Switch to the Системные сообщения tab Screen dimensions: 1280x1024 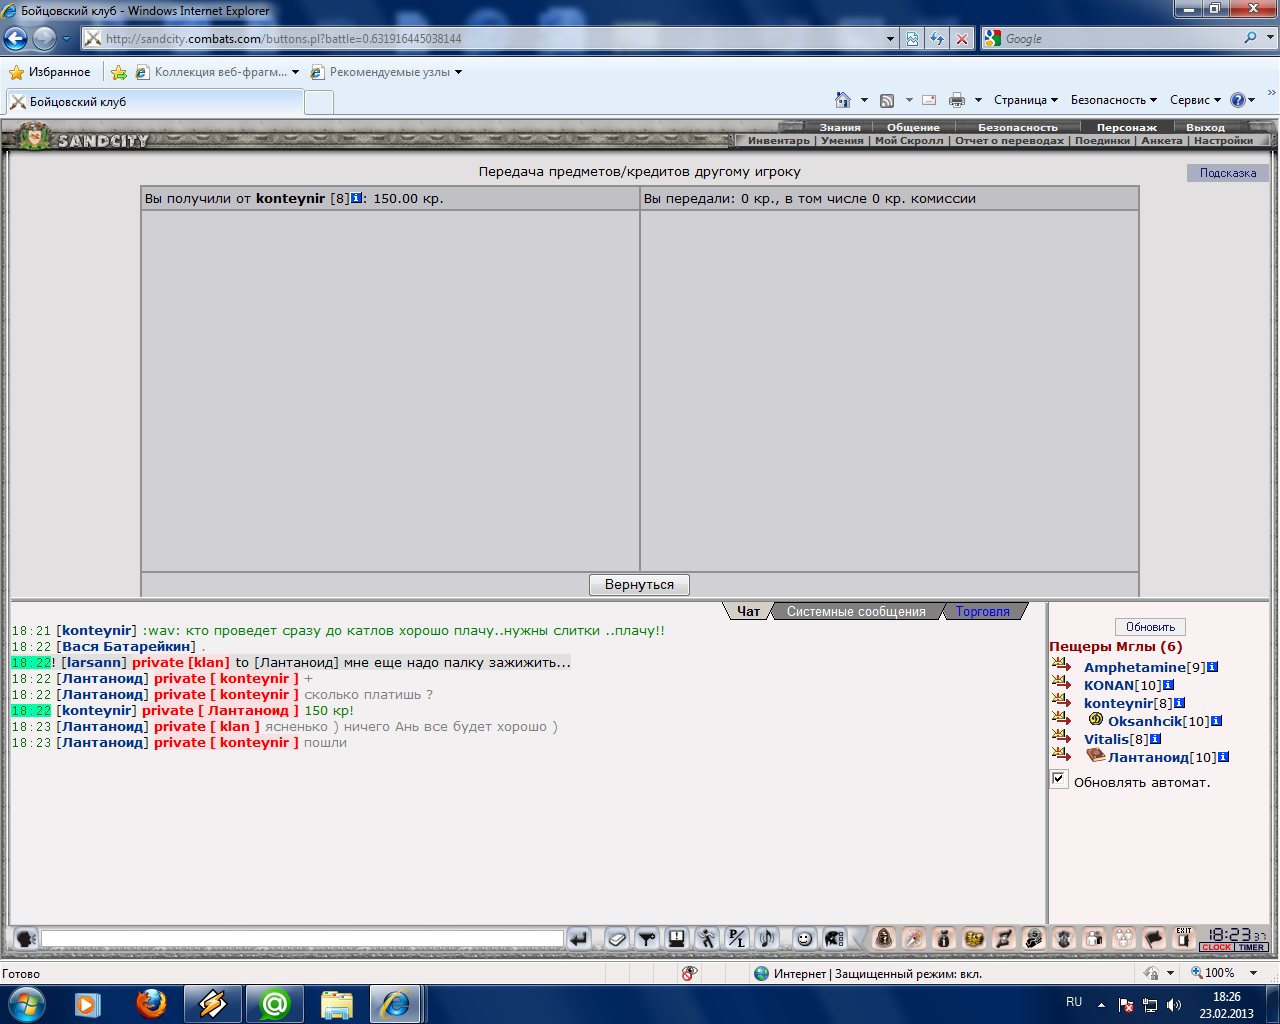856,611
